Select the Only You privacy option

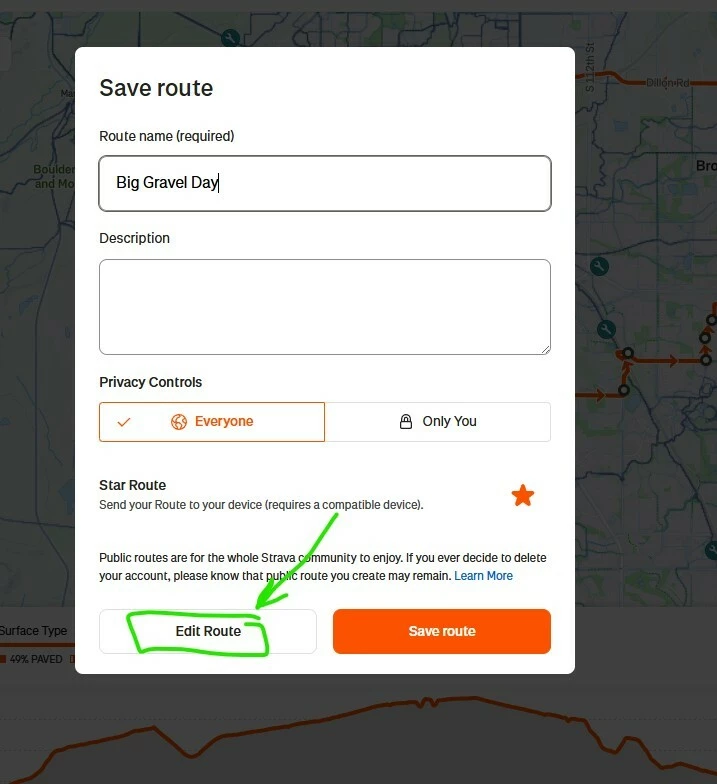click(x=438, y=422)
